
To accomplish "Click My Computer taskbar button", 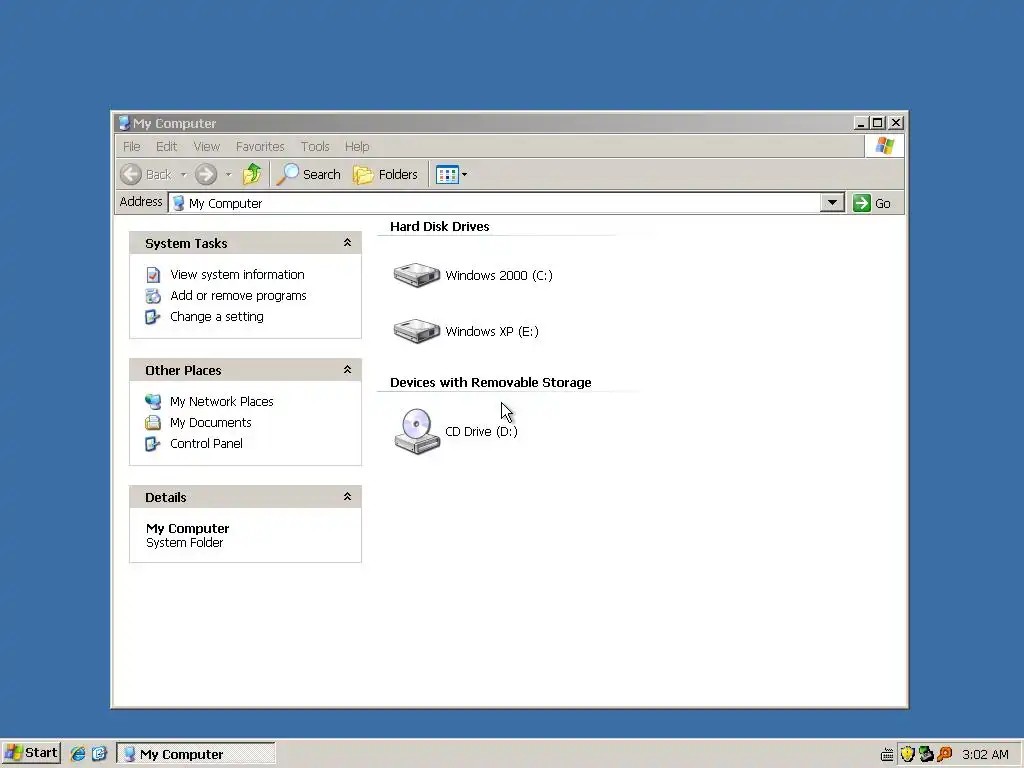I will coord(196,754).
